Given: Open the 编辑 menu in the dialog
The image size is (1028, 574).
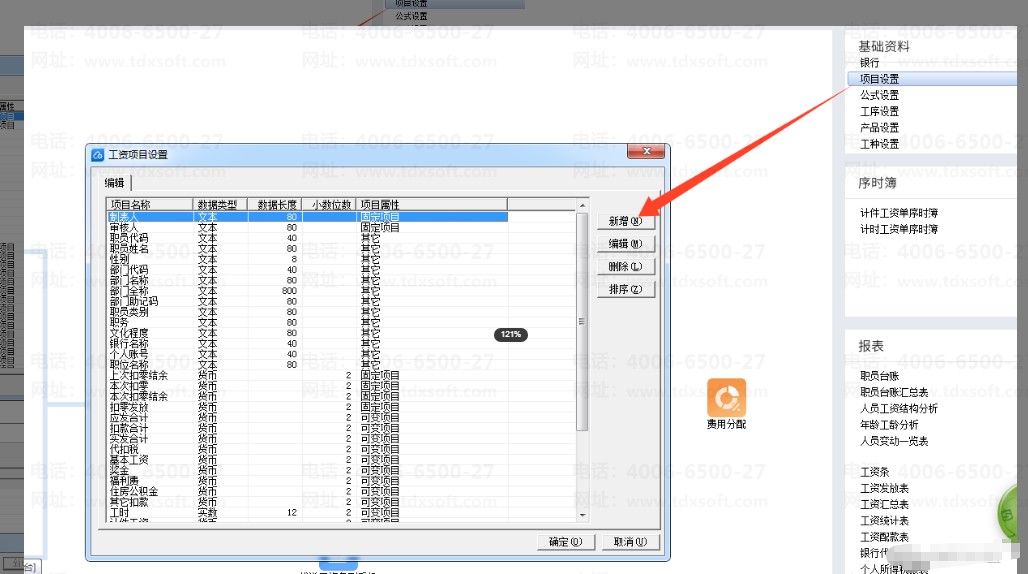Looking at the screenshot, I should tap(115, 183).
